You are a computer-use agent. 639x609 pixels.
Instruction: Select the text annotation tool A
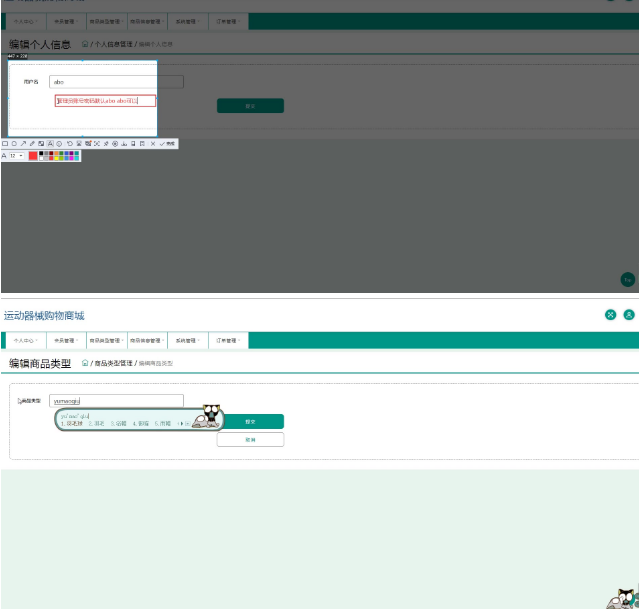[x=50, y=143]
